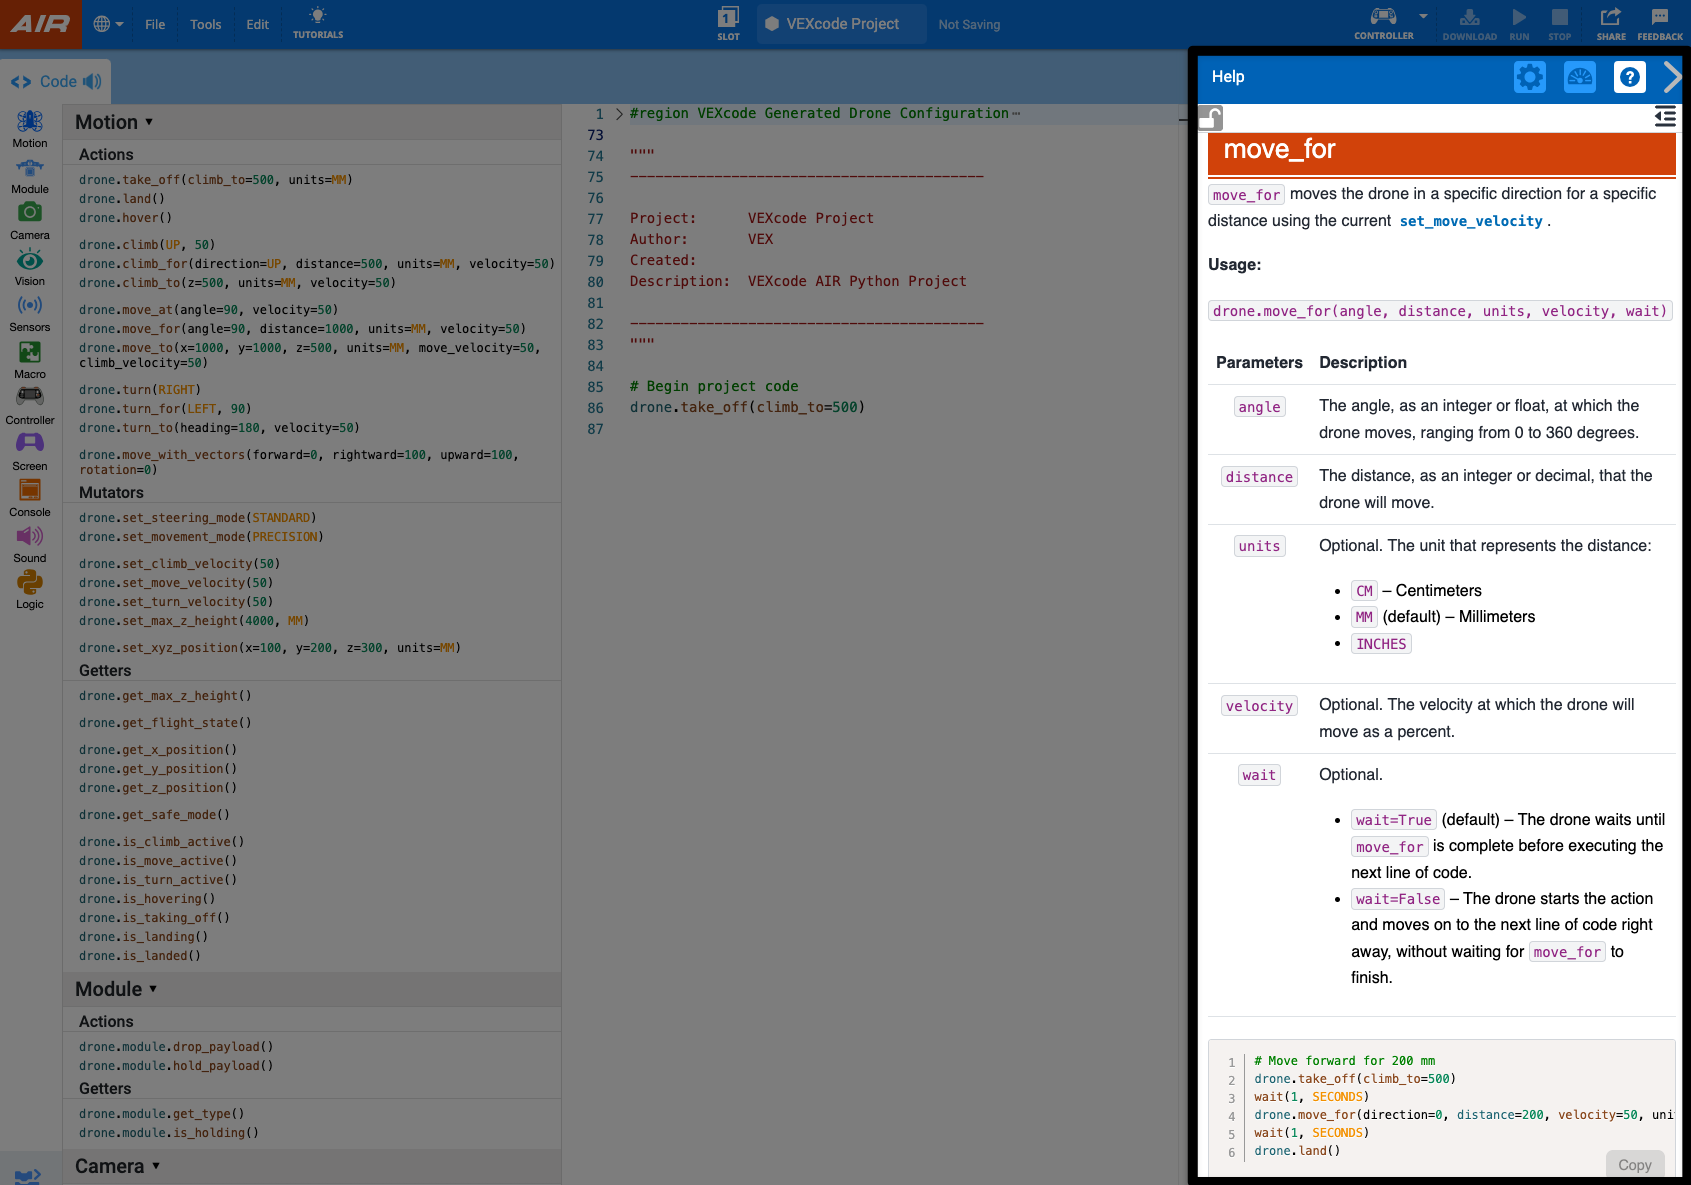The height and width of the screenshot is (1185, 1691).
Task: Click the Copy button on the code example
Action: coord(1635,1164)
